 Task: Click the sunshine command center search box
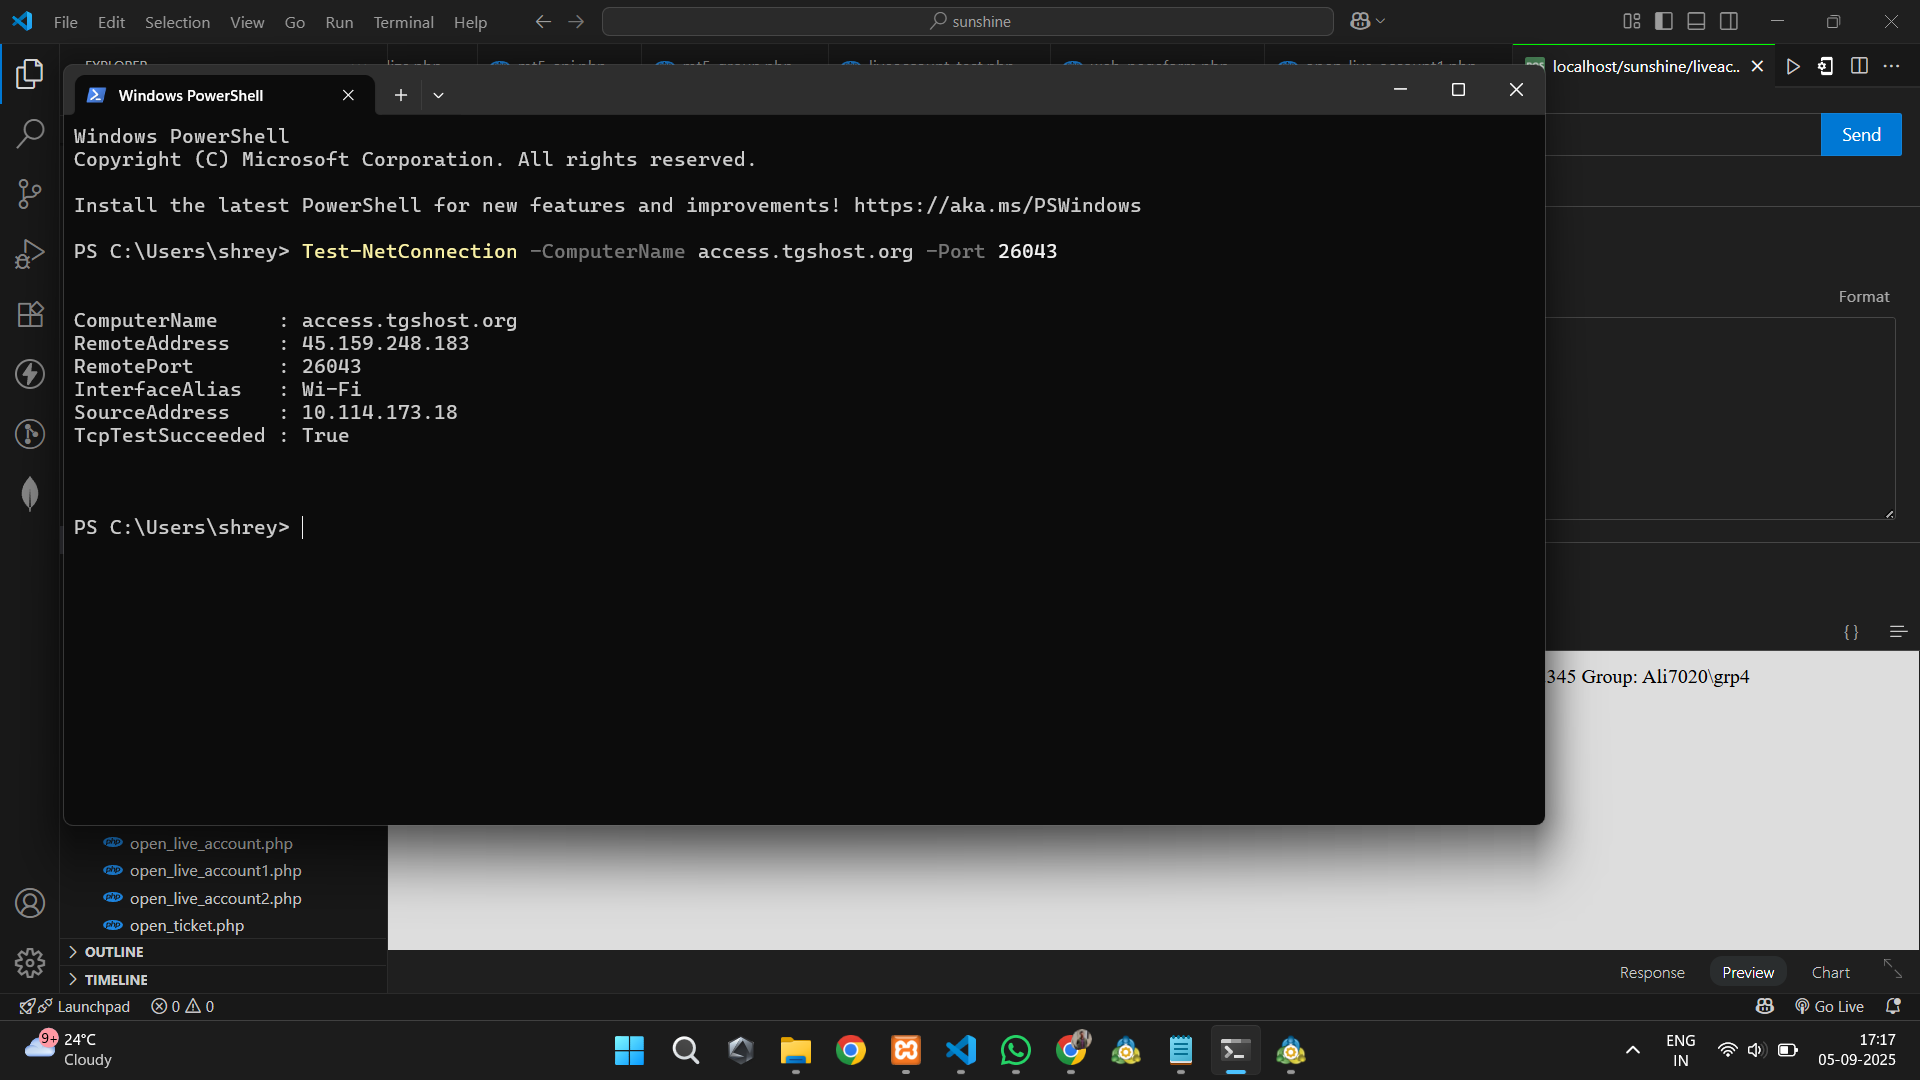click(x=967, y=21)
